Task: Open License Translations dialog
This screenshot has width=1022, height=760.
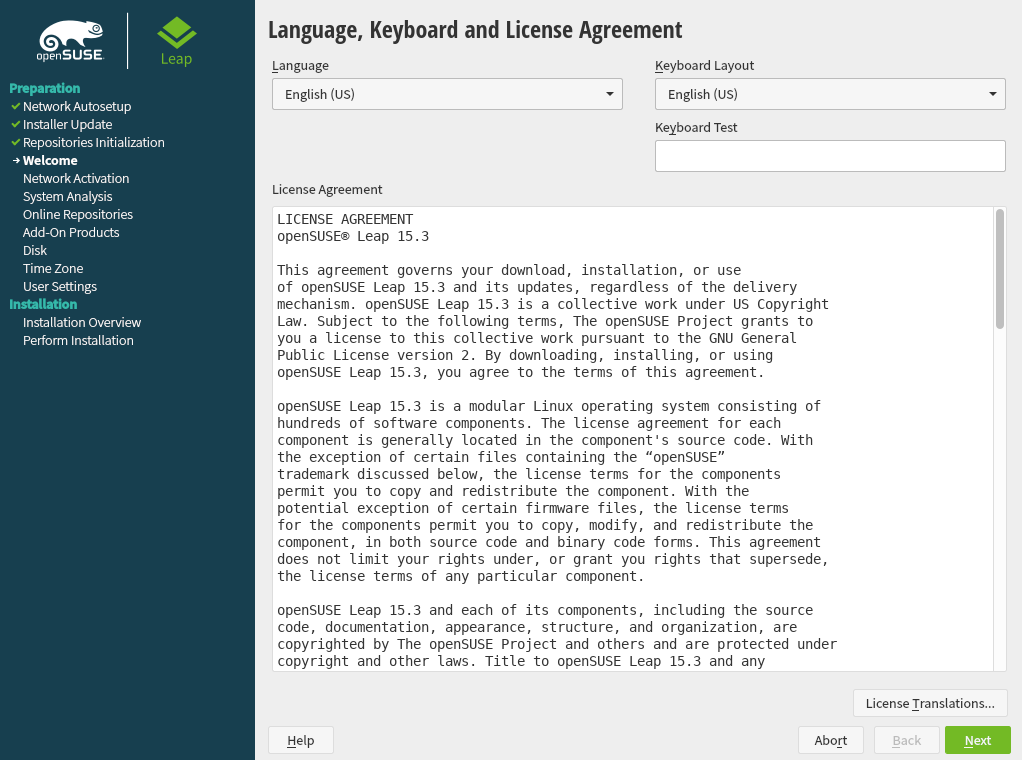Action: click(930, 703)
